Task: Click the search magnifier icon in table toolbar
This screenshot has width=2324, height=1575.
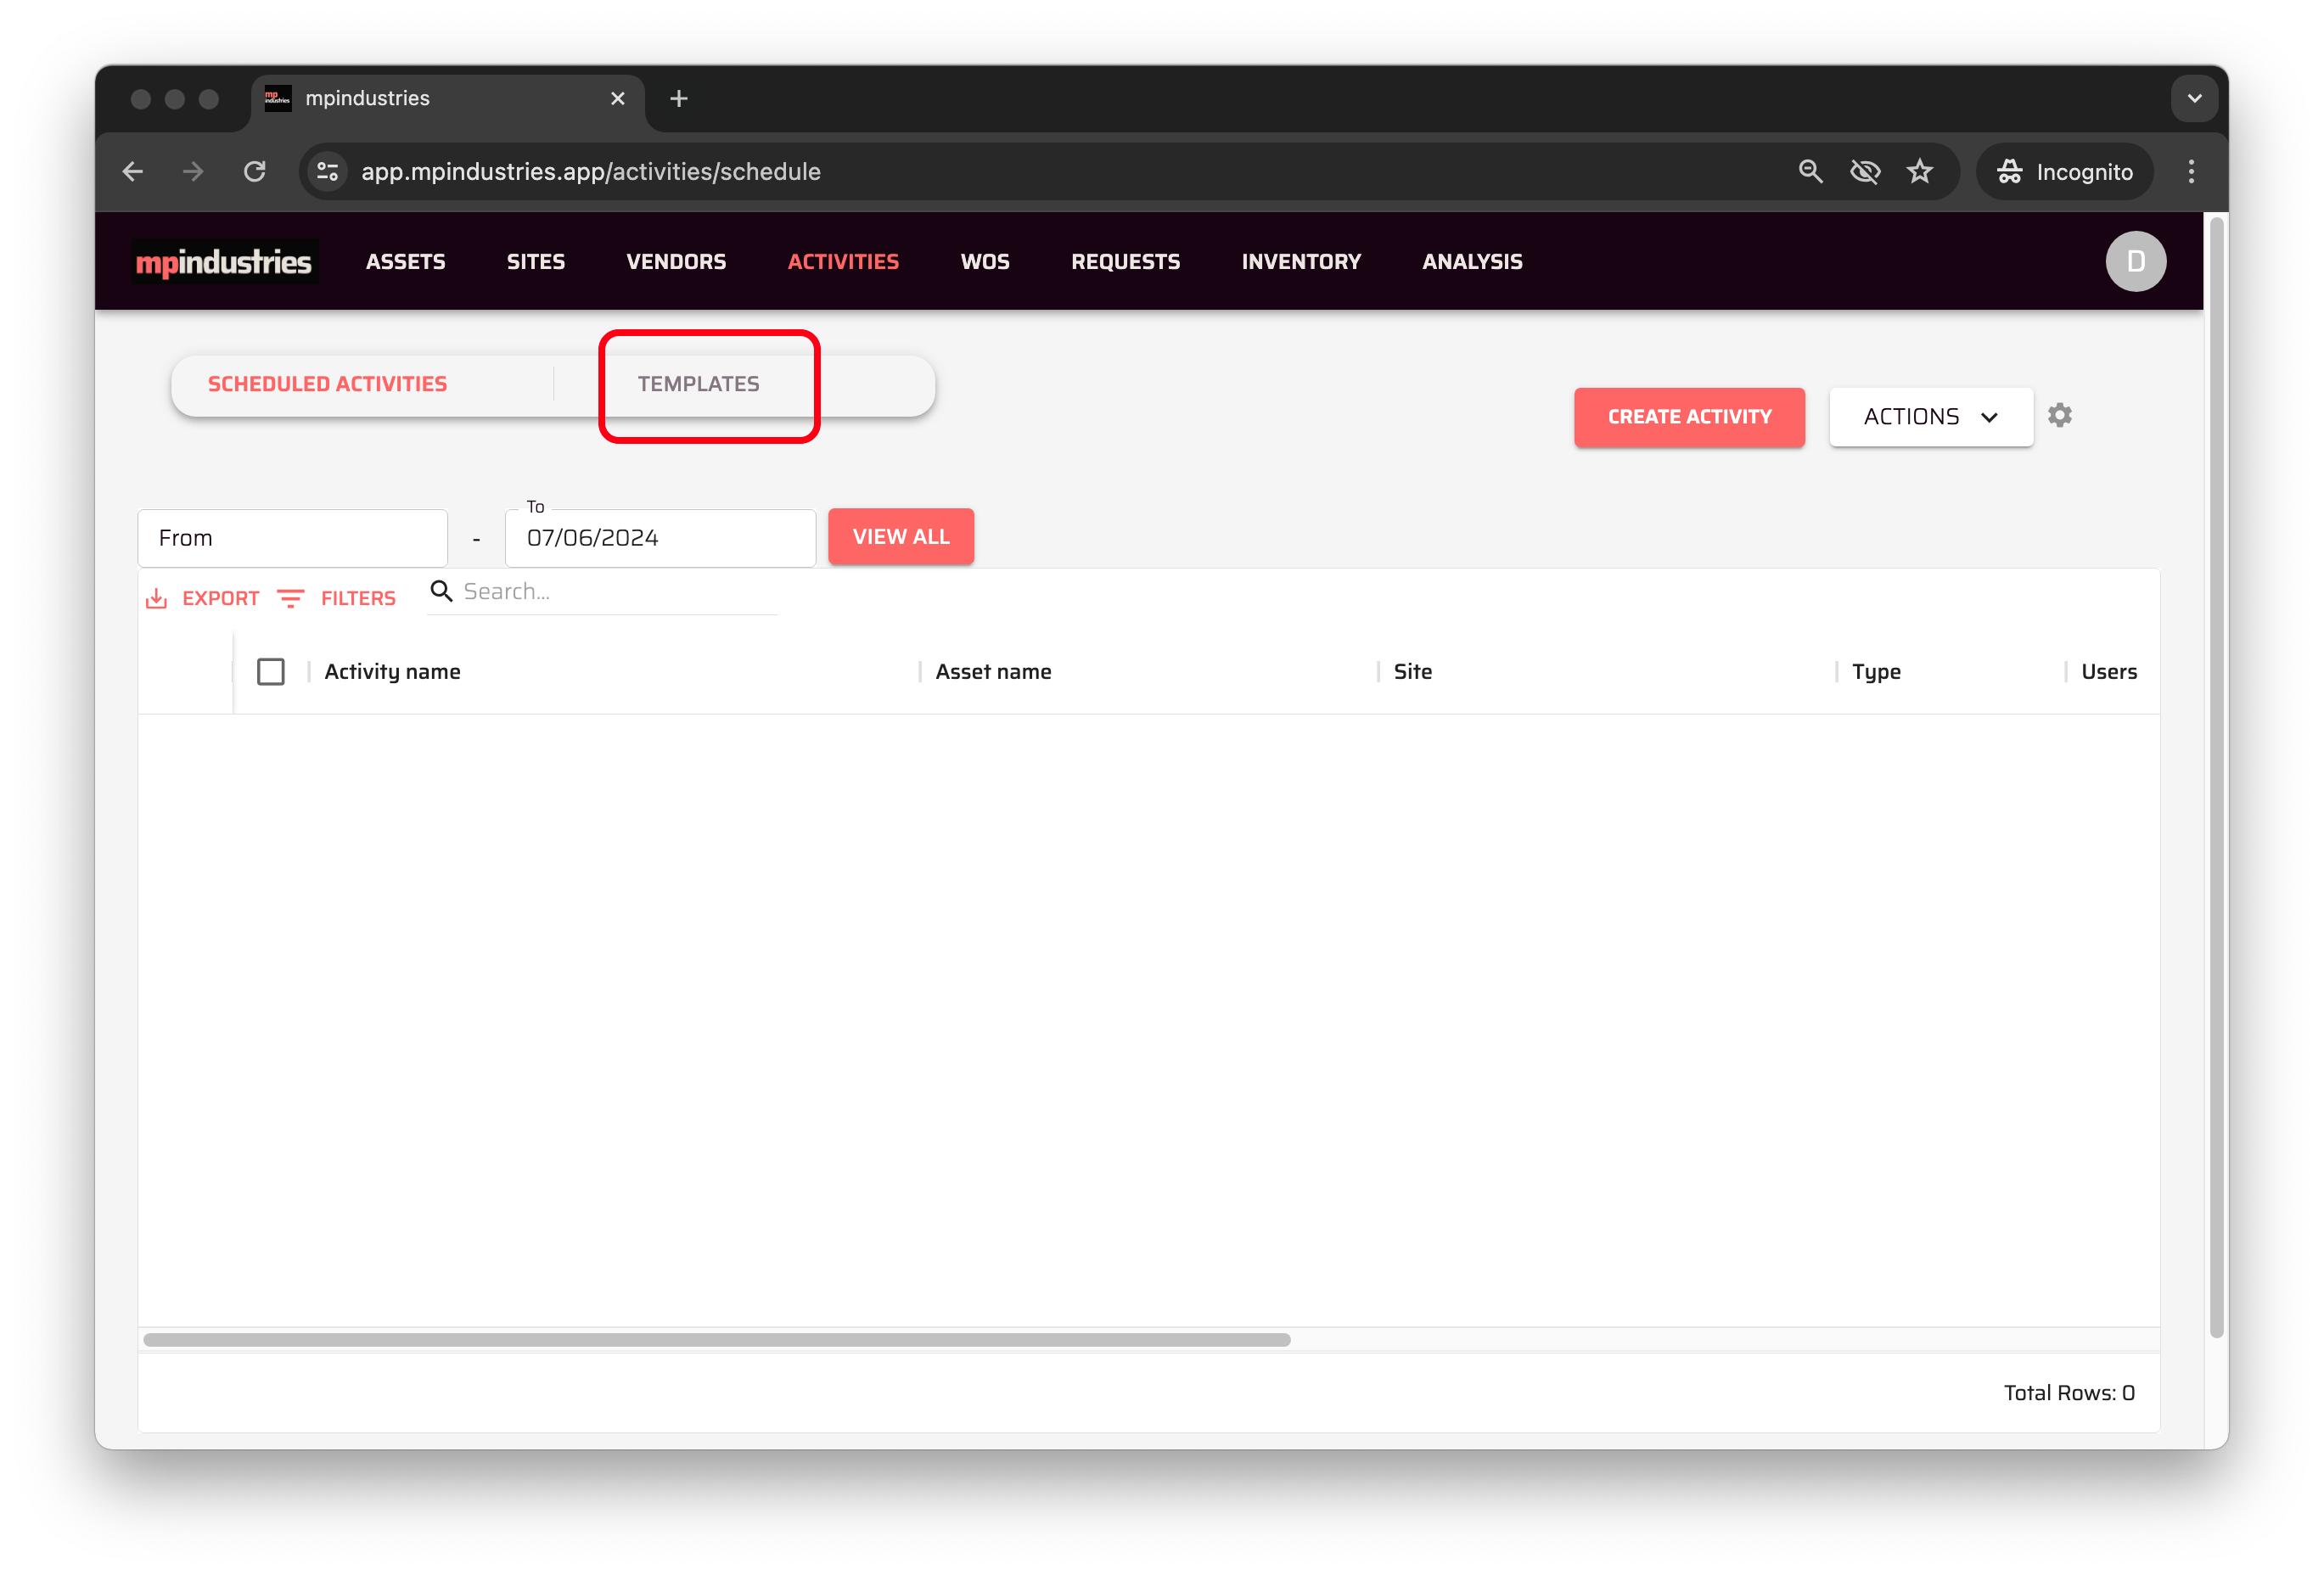Action: pyautogui.click(x=441, y=591)
